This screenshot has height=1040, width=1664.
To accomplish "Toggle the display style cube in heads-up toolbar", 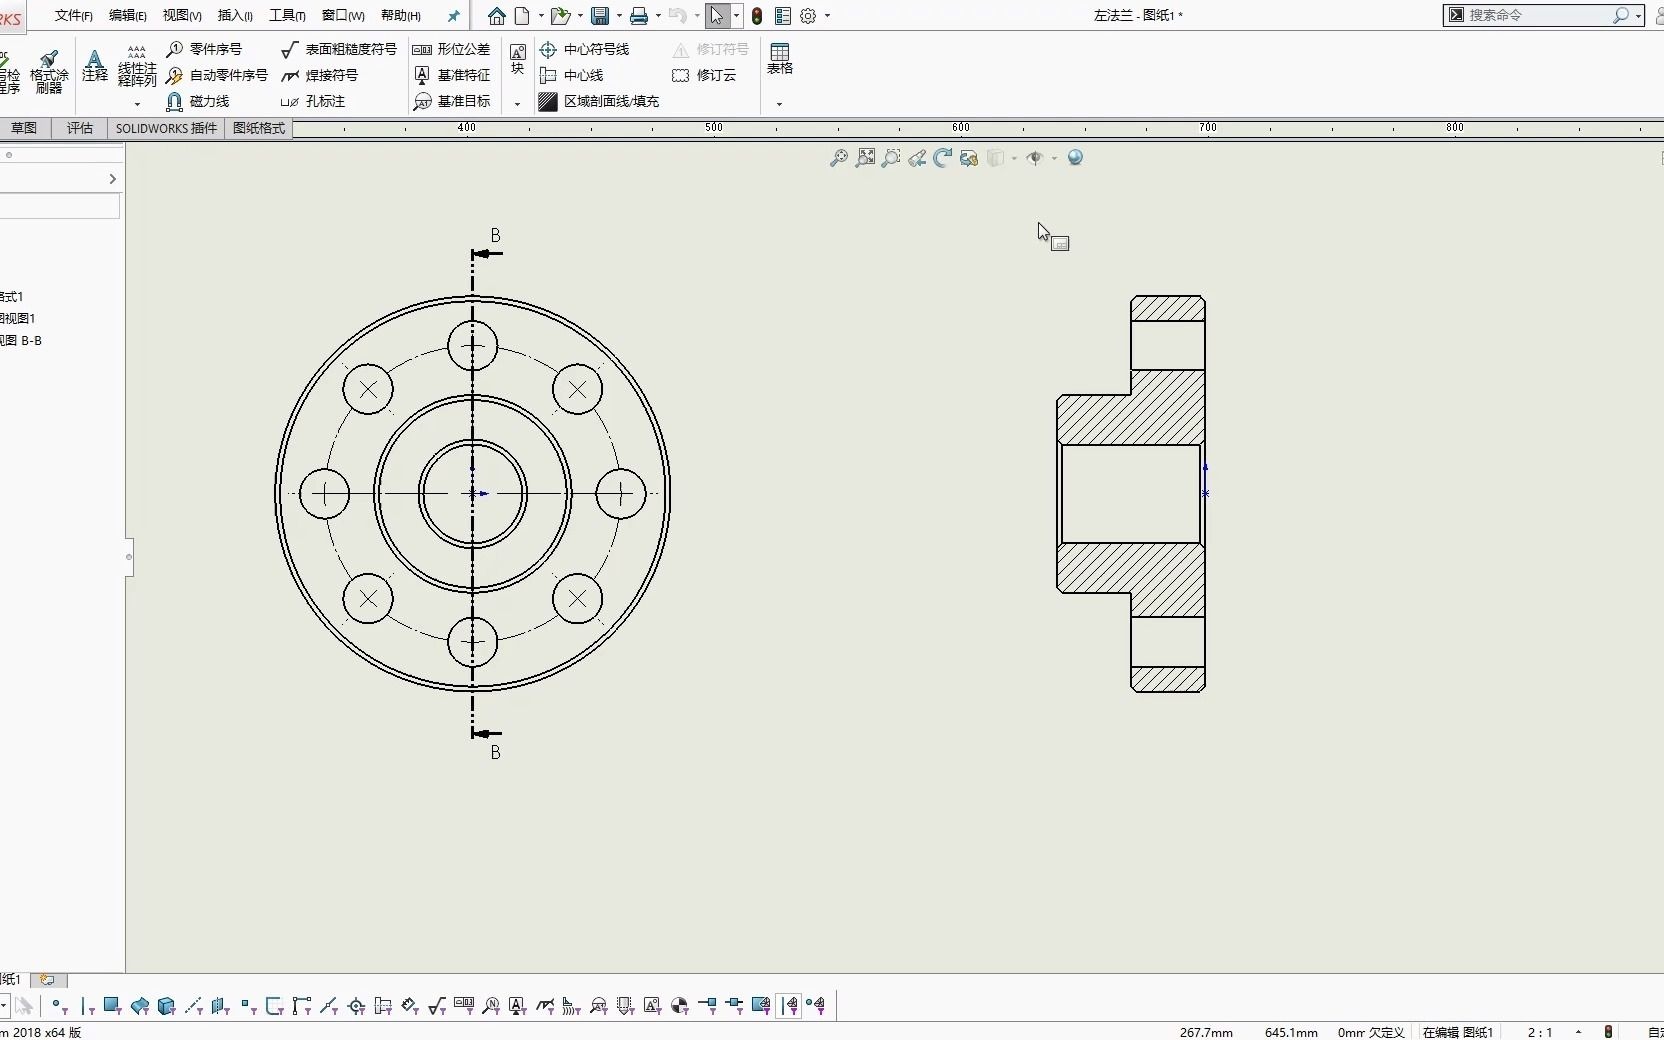I will coord(996,158).
